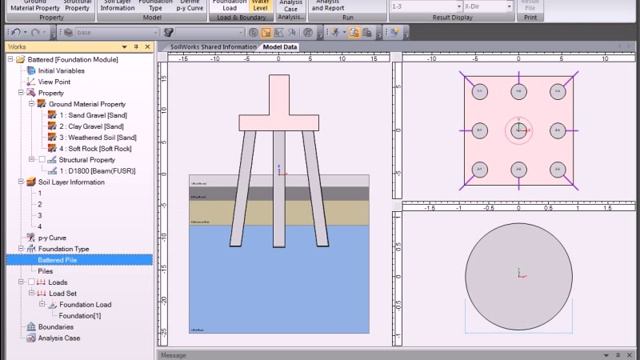This screenshot has width=640, height=360.
Task: Collapse the Foundation Type node
Action: [21, 248]
